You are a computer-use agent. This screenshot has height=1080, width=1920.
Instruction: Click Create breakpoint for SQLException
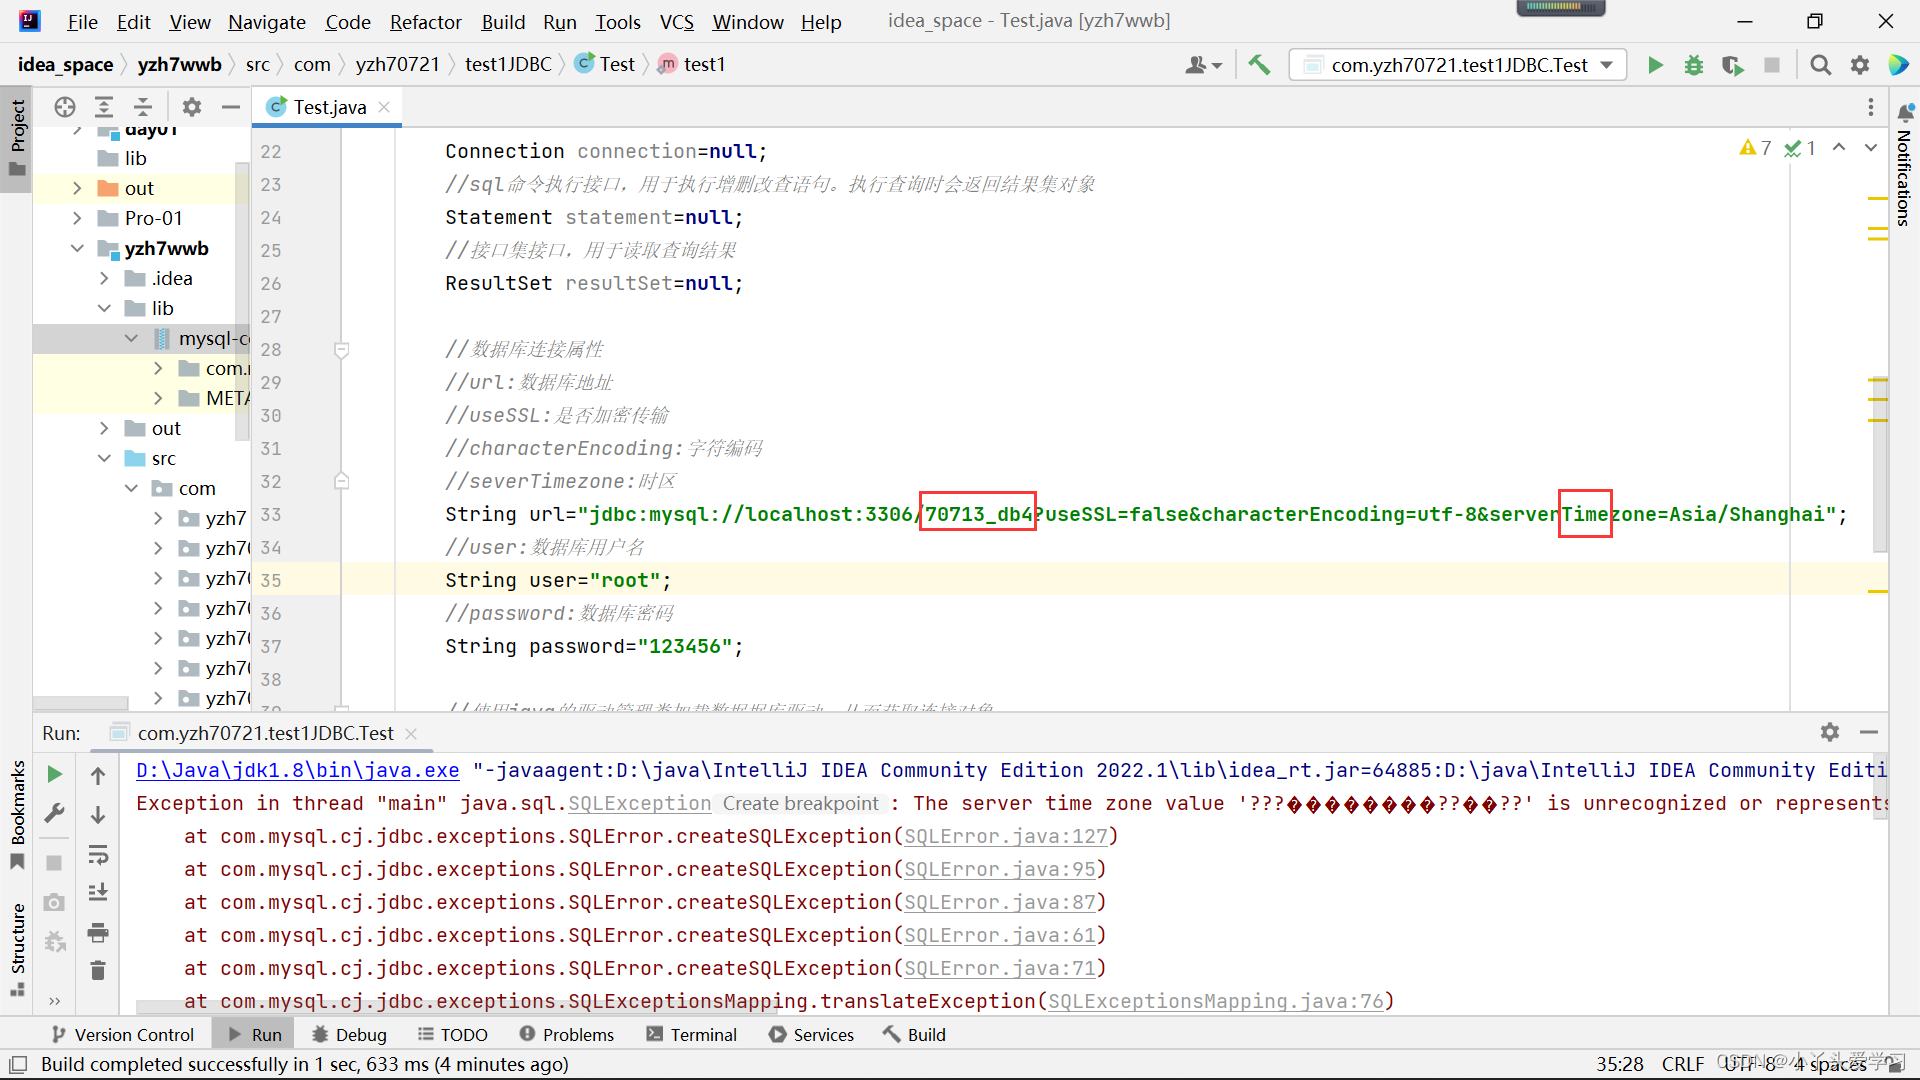pos(801,803)
